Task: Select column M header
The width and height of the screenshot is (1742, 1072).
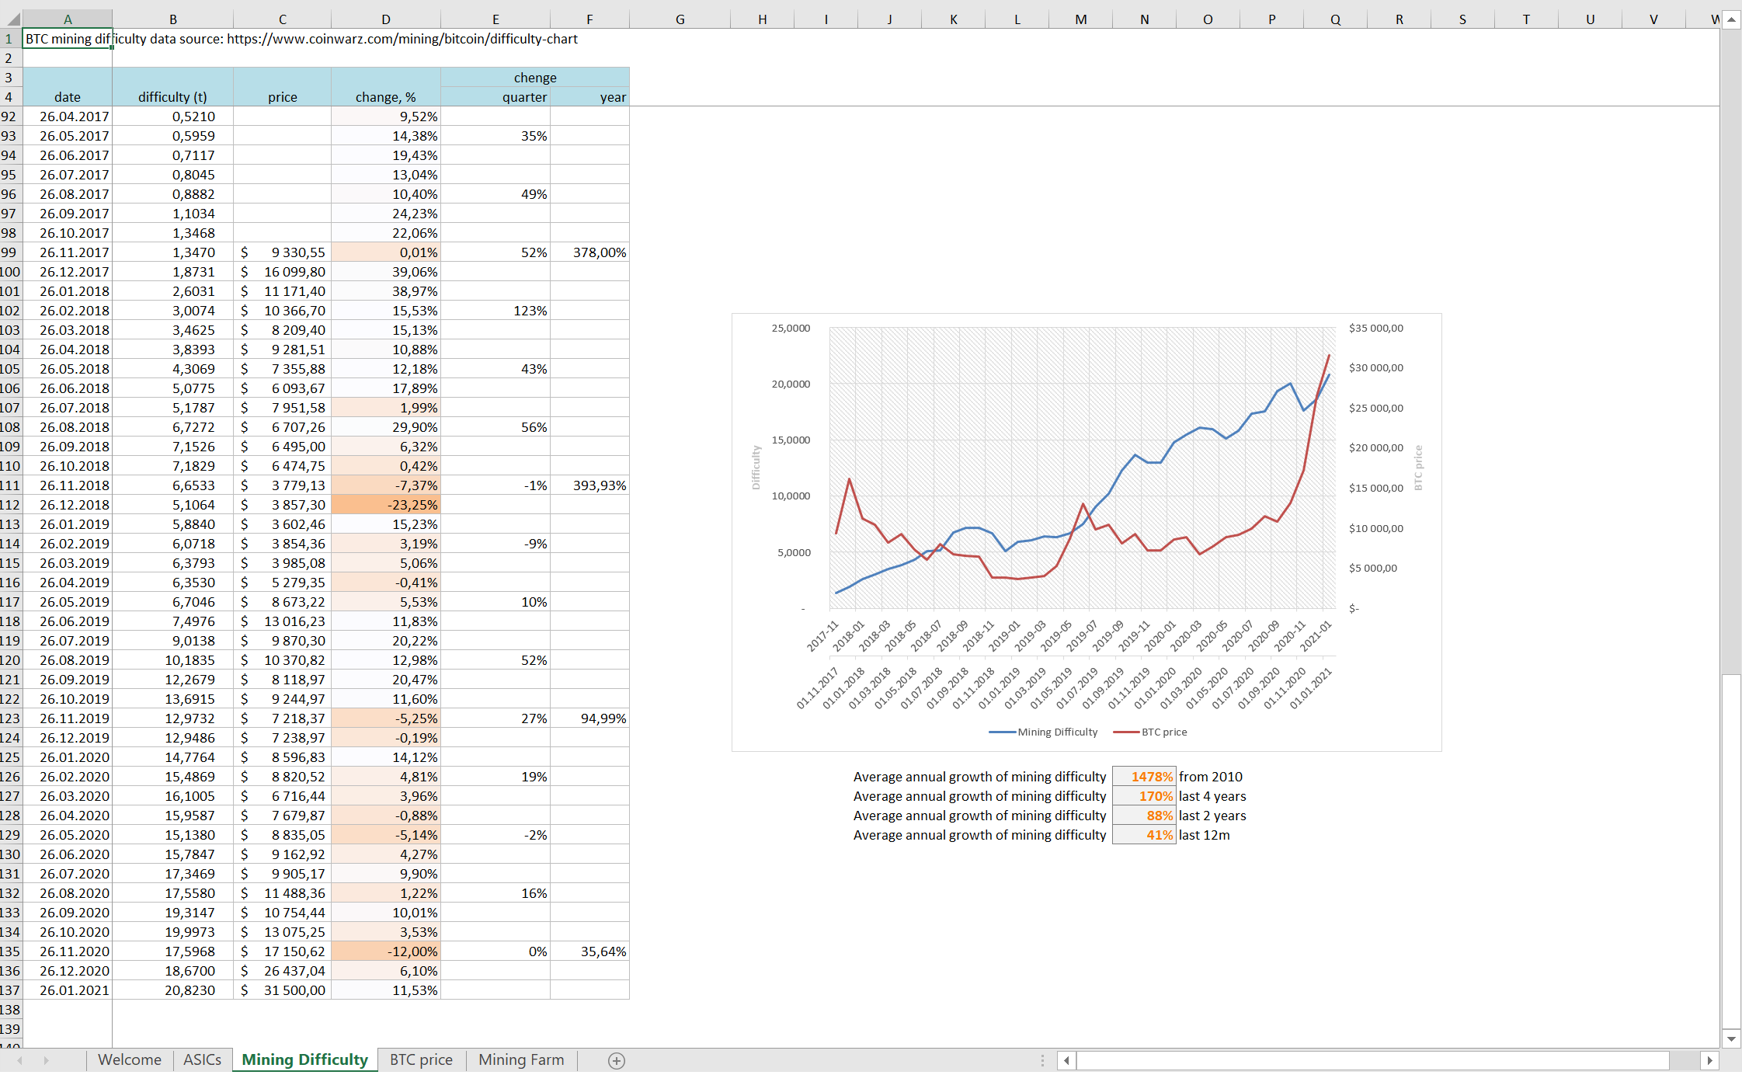Action: (1081, 19)
